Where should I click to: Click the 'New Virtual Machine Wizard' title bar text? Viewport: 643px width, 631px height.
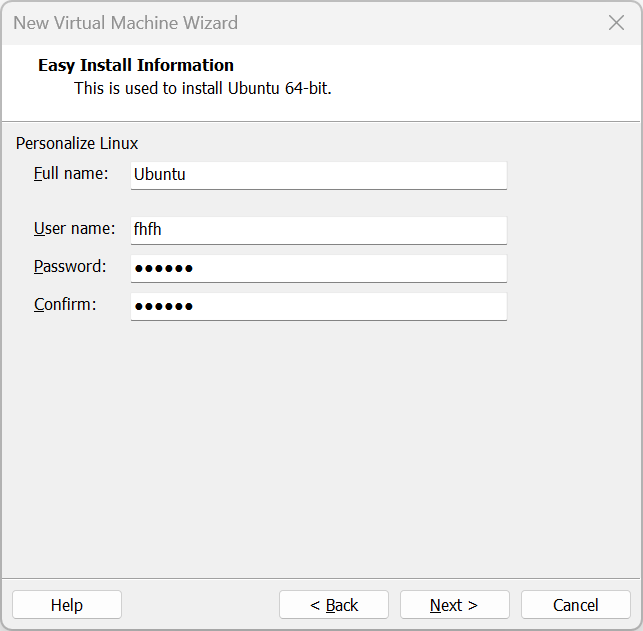point(125,22)
